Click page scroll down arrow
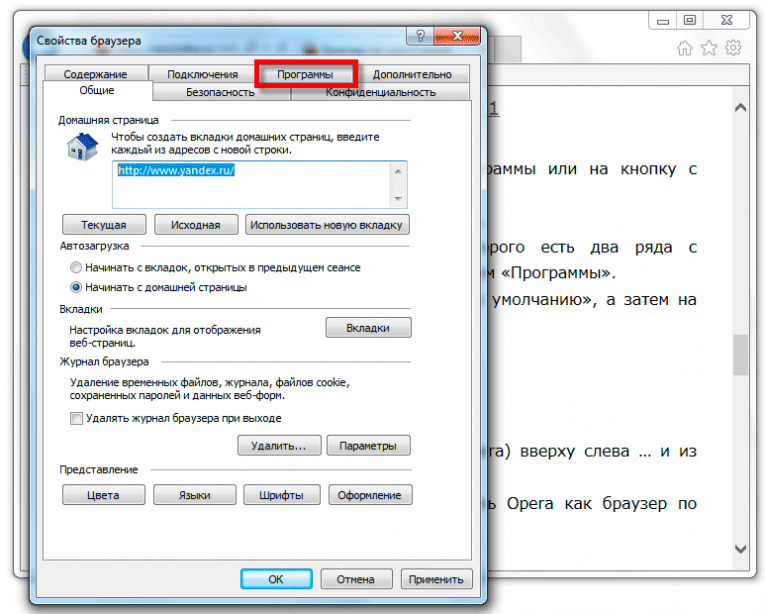This screenshot has width=765, height=614. tap(740, 549)
